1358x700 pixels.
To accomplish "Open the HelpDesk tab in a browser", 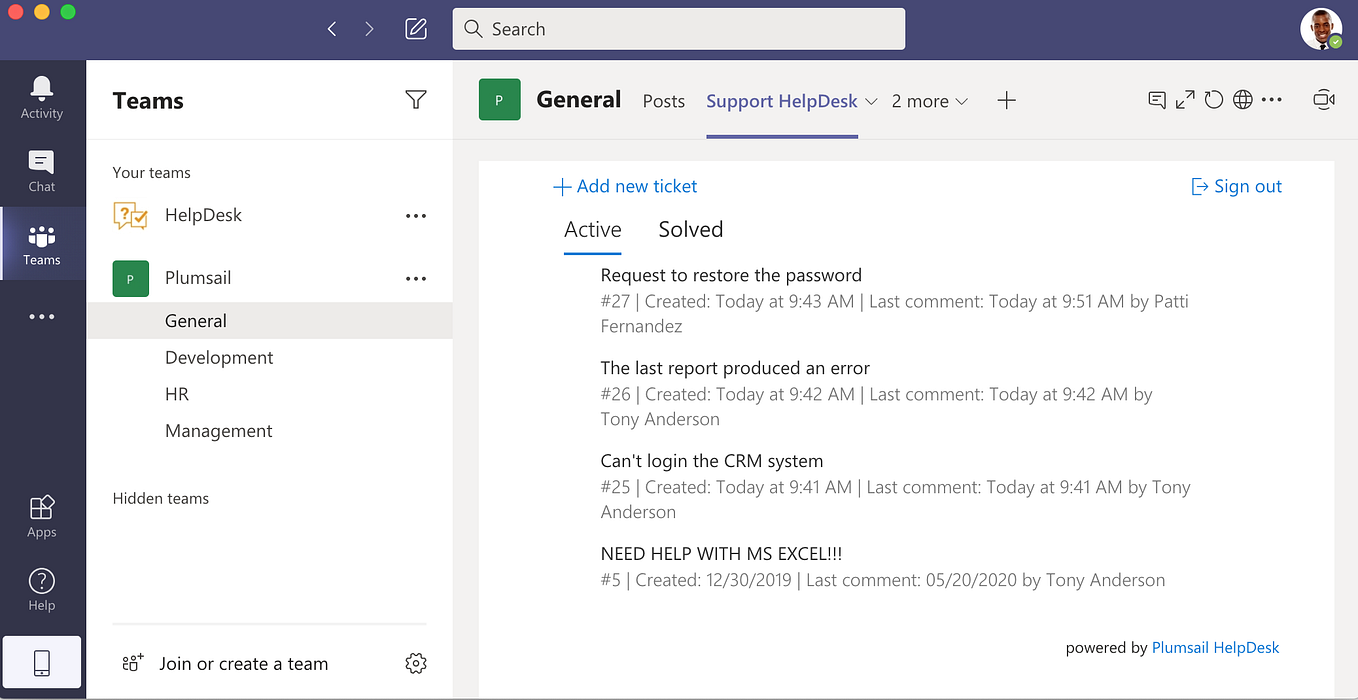I will click(1242, 99).
